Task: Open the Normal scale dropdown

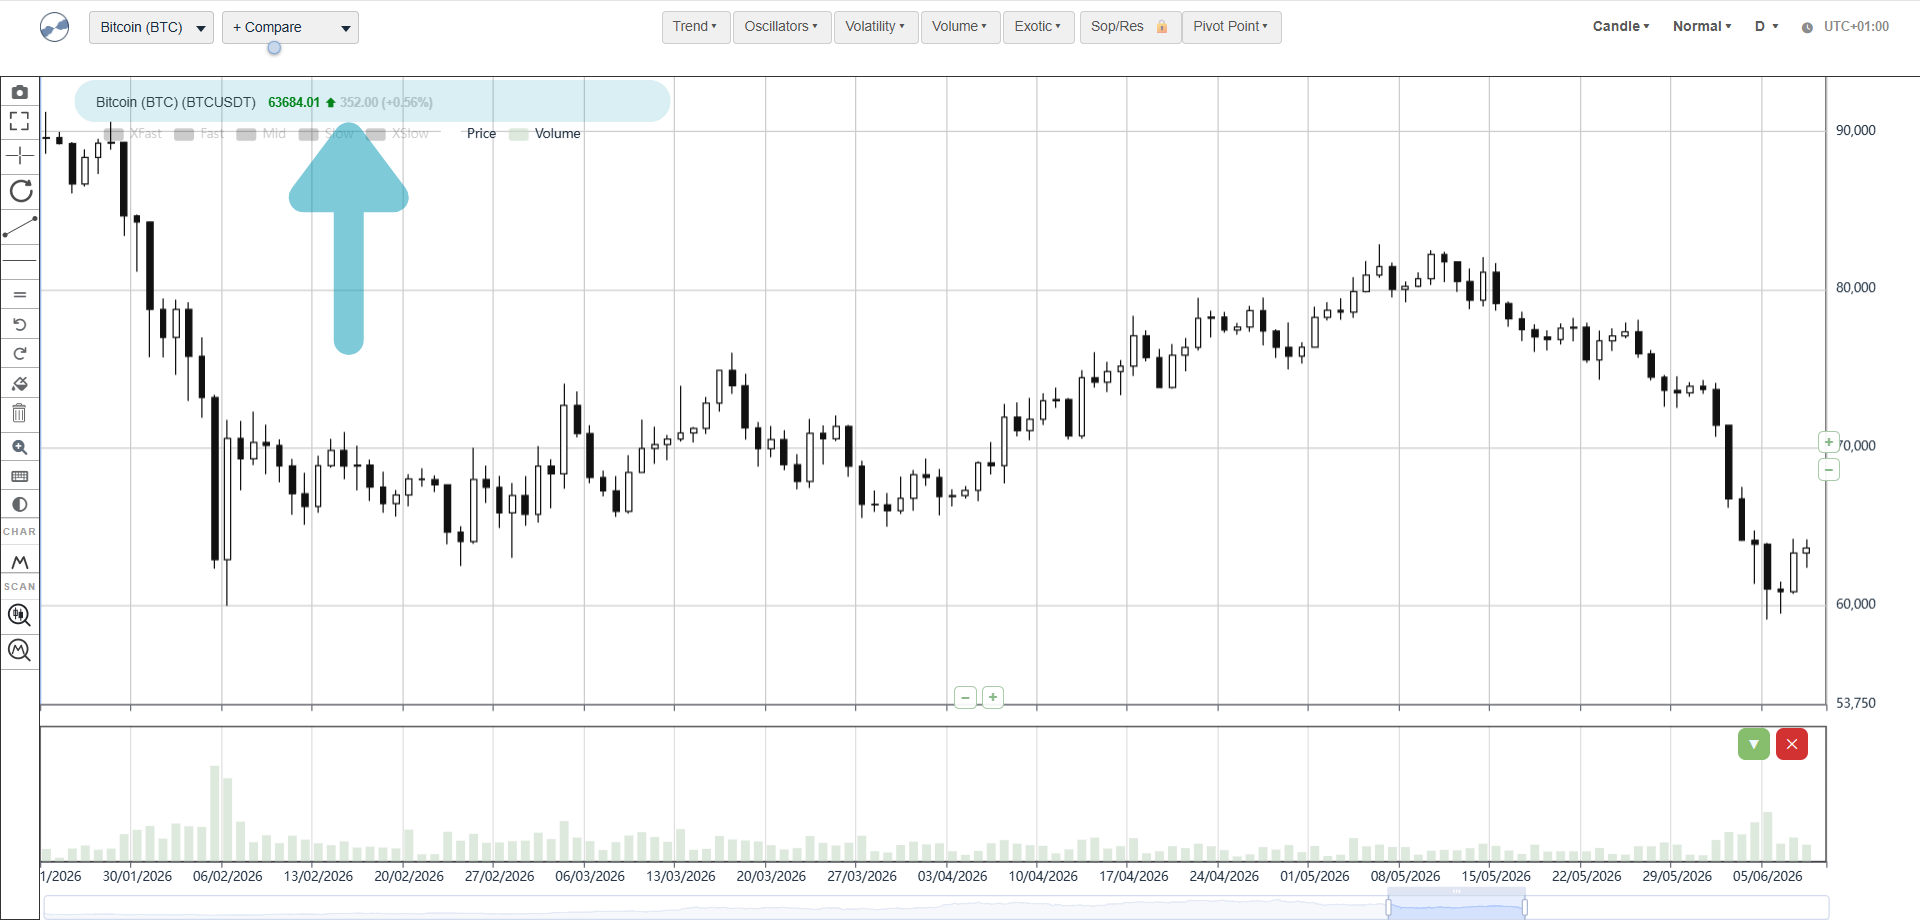Action: tap(1702, 27)
